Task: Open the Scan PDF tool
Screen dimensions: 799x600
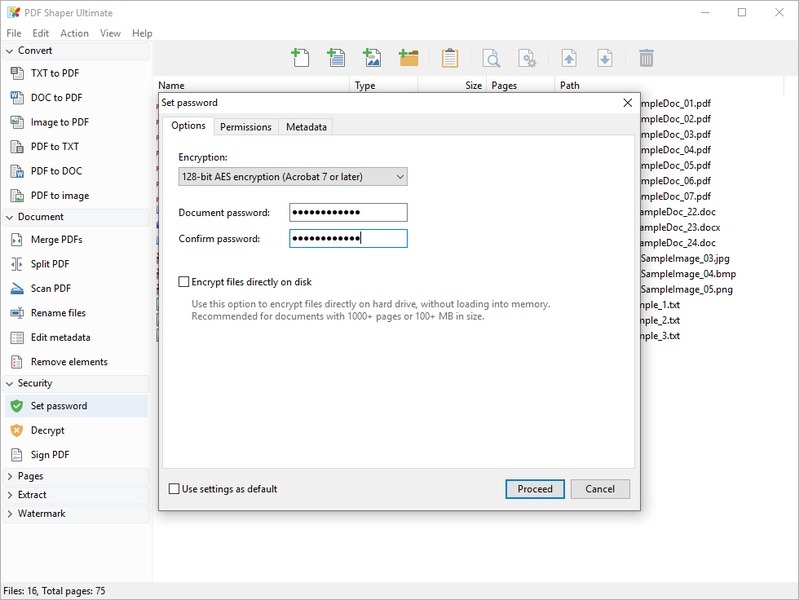Action: pos(50,289)
